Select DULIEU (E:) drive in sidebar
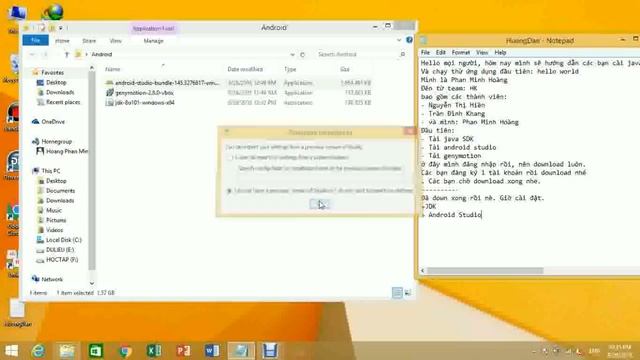This screenshot has height=360, width=640. click(x=60, y=249)
